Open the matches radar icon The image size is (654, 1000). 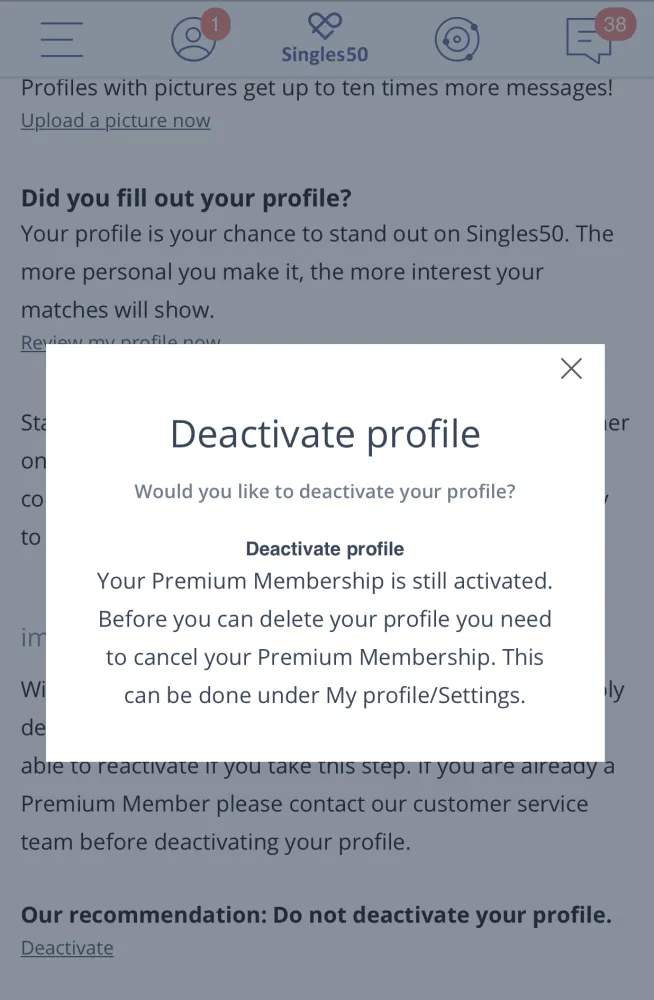457,40
